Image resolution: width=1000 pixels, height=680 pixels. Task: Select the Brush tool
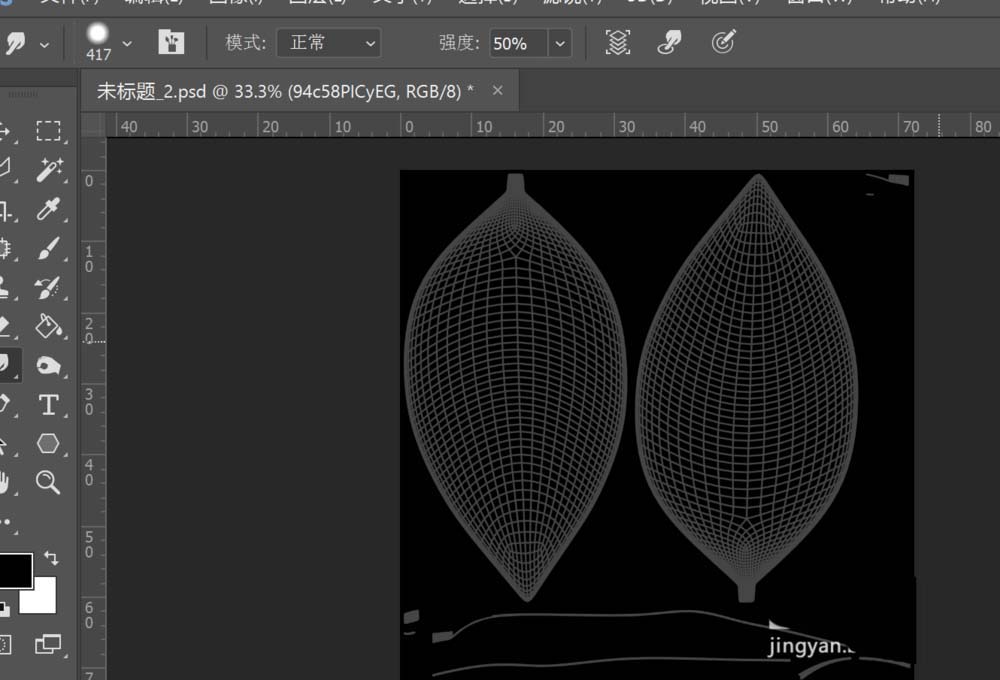click(x=47, y=249)
